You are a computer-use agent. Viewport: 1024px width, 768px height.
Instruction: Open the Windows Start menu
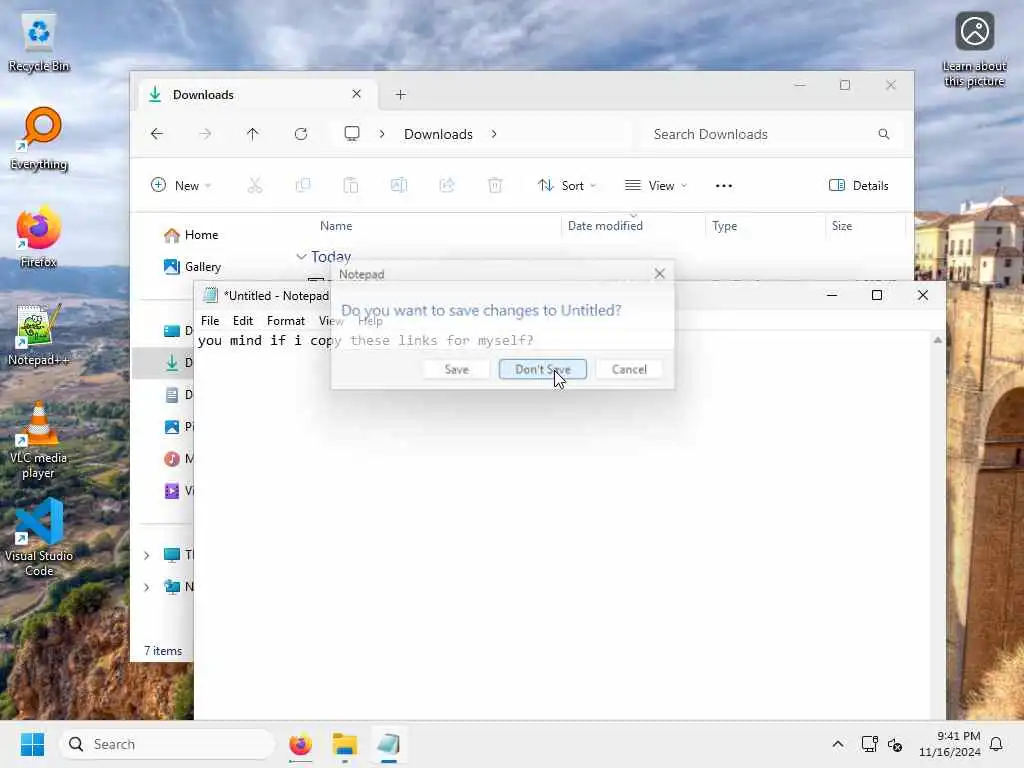(x=32, y=744)
